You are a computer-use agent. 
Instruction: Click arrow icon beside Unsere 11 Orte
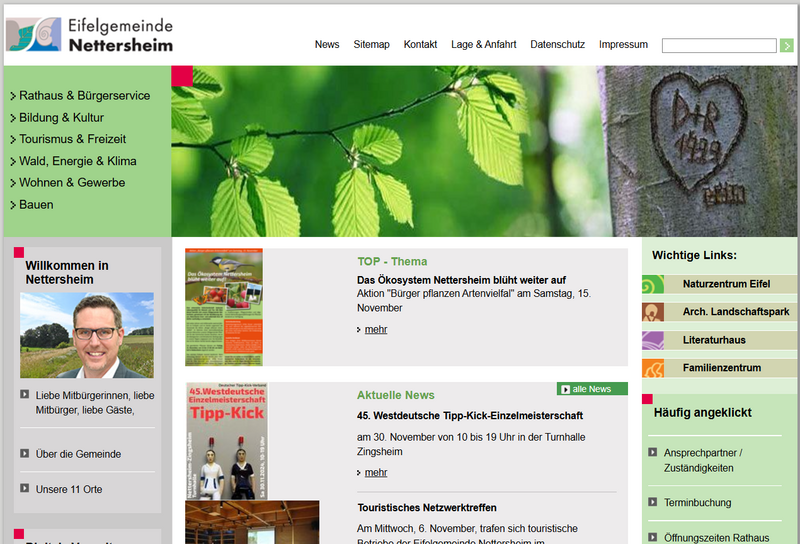point(24,488)
